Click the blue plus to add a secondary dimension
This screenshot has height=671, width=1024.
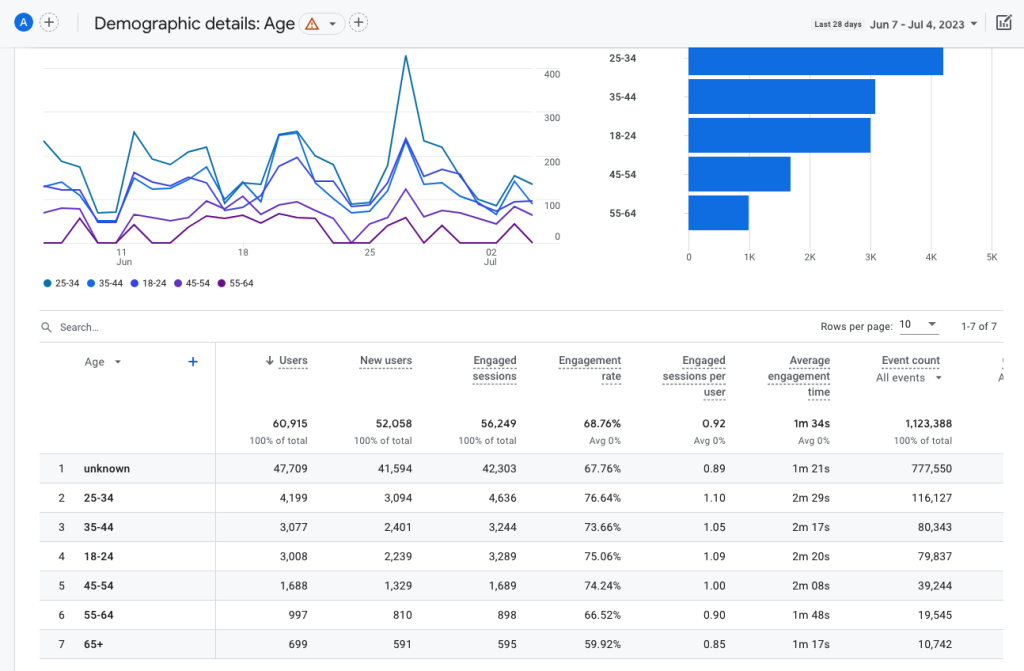coord(192,362)
